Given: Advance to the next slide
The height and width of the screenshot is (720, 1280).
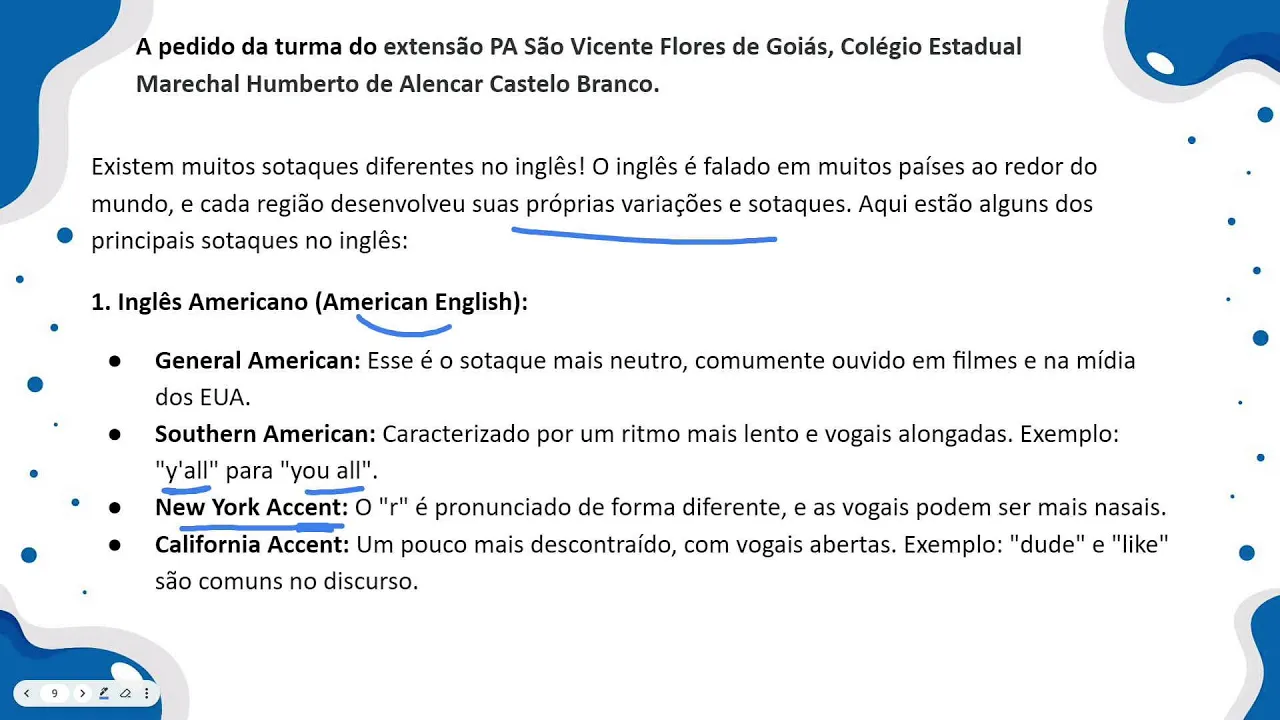Looking at the screenshot, I should 82,693.
